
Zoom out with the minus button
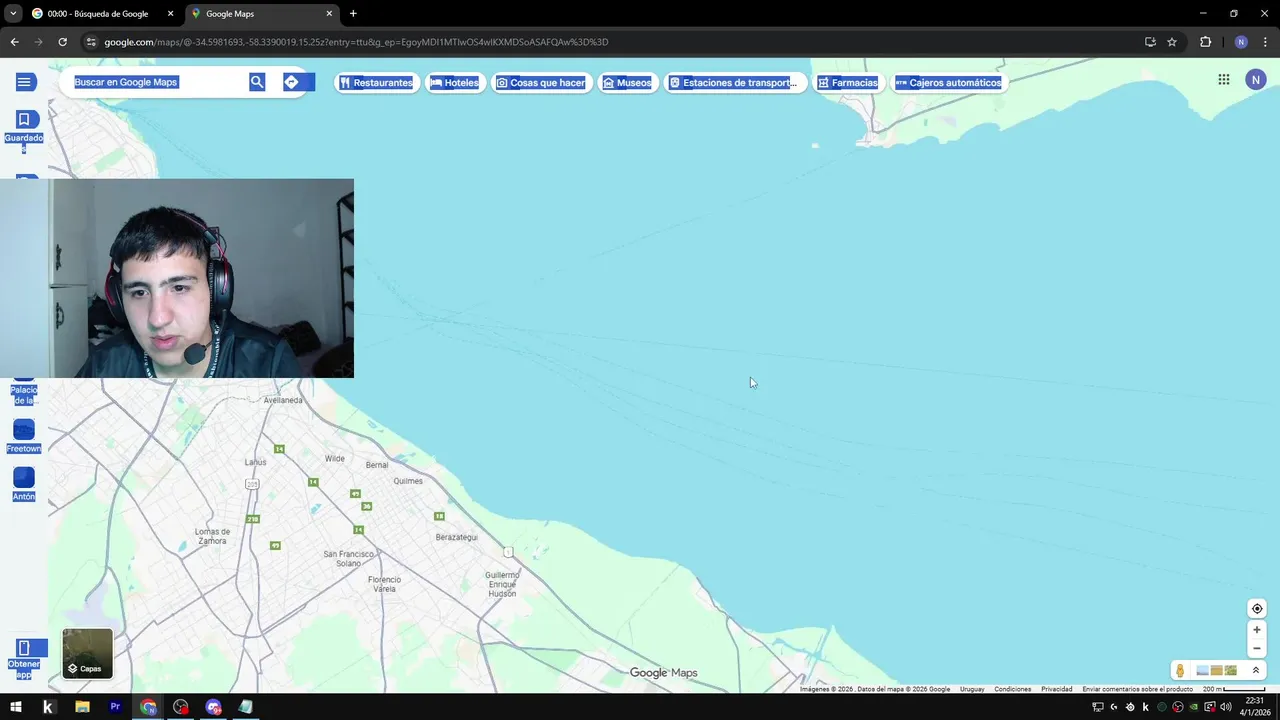tap(1257, 648)
